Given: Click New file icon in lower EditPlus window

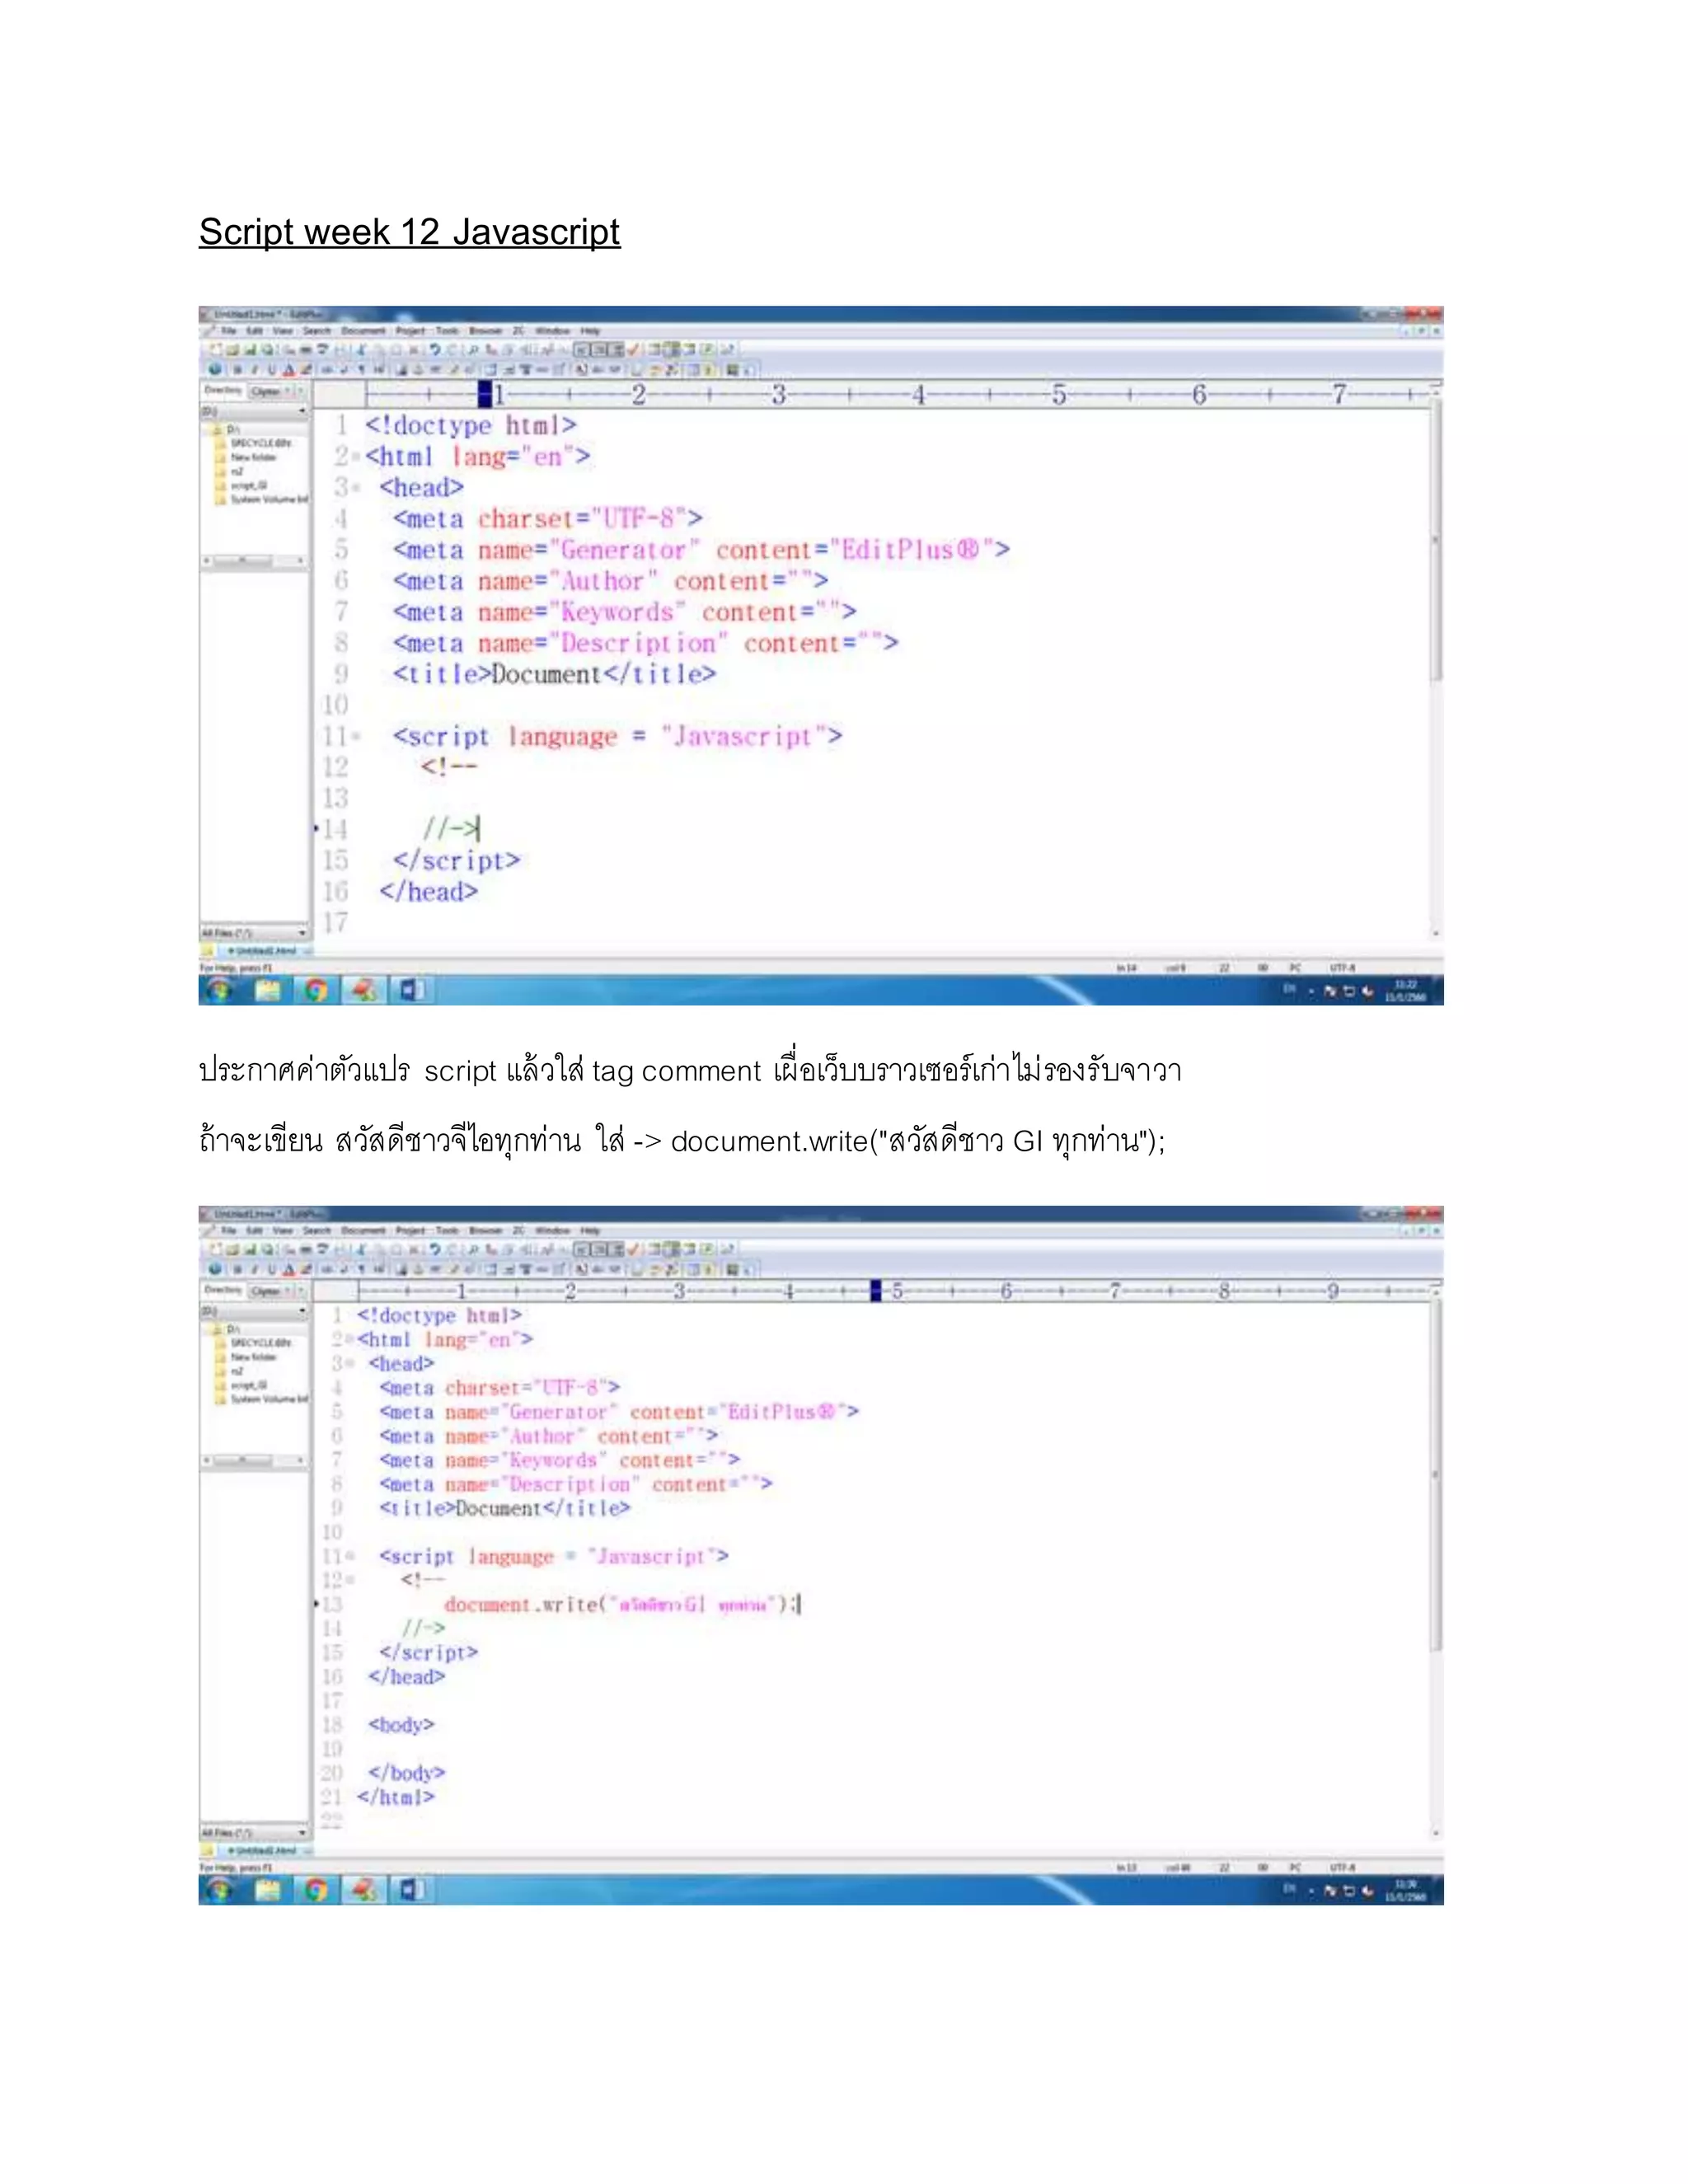Looking at the screenshot, I should 215,1250.
